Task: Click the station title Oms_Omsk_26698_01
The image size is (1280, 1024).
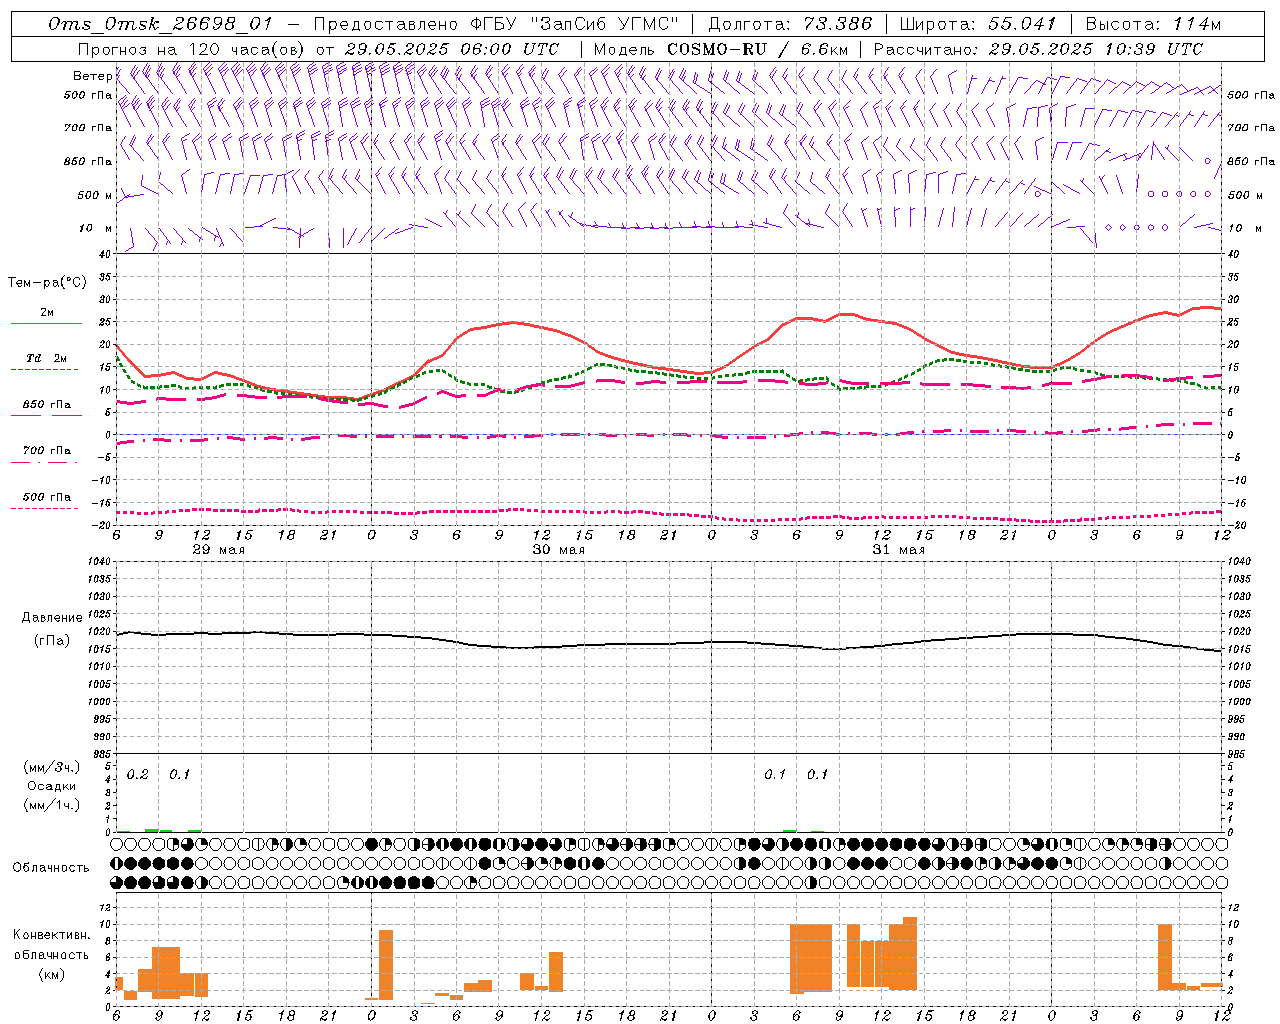Action: click(159, 25)
